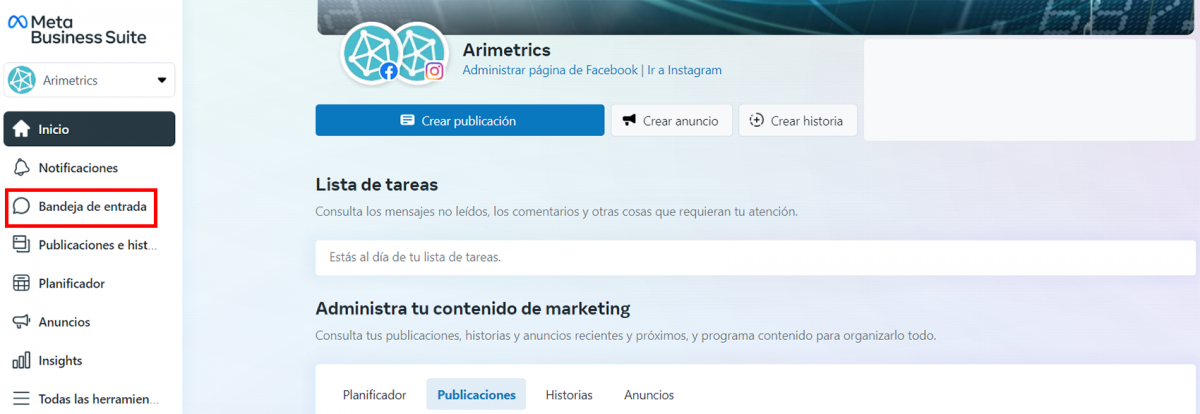
Task: Click the Arimetrics avatar in account selector
Action: (x=22, y=80)
